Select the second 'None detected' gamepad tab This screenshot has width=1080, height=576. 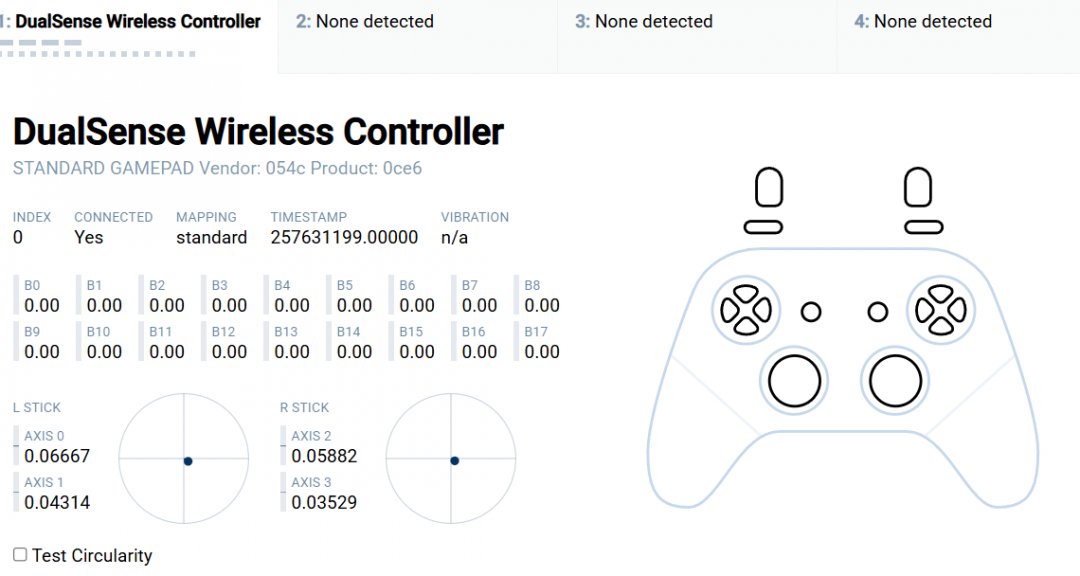(365, 22)
